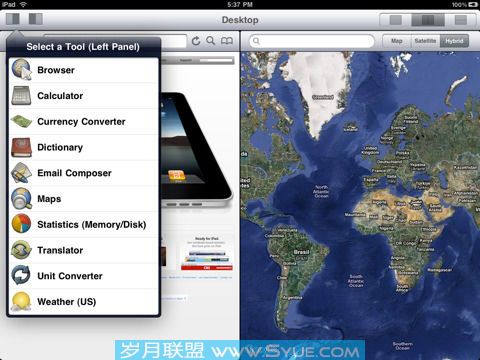This screenshot has height=360, width=480.
Task: Select the Map view tab
Action: [x=397, y=41]
